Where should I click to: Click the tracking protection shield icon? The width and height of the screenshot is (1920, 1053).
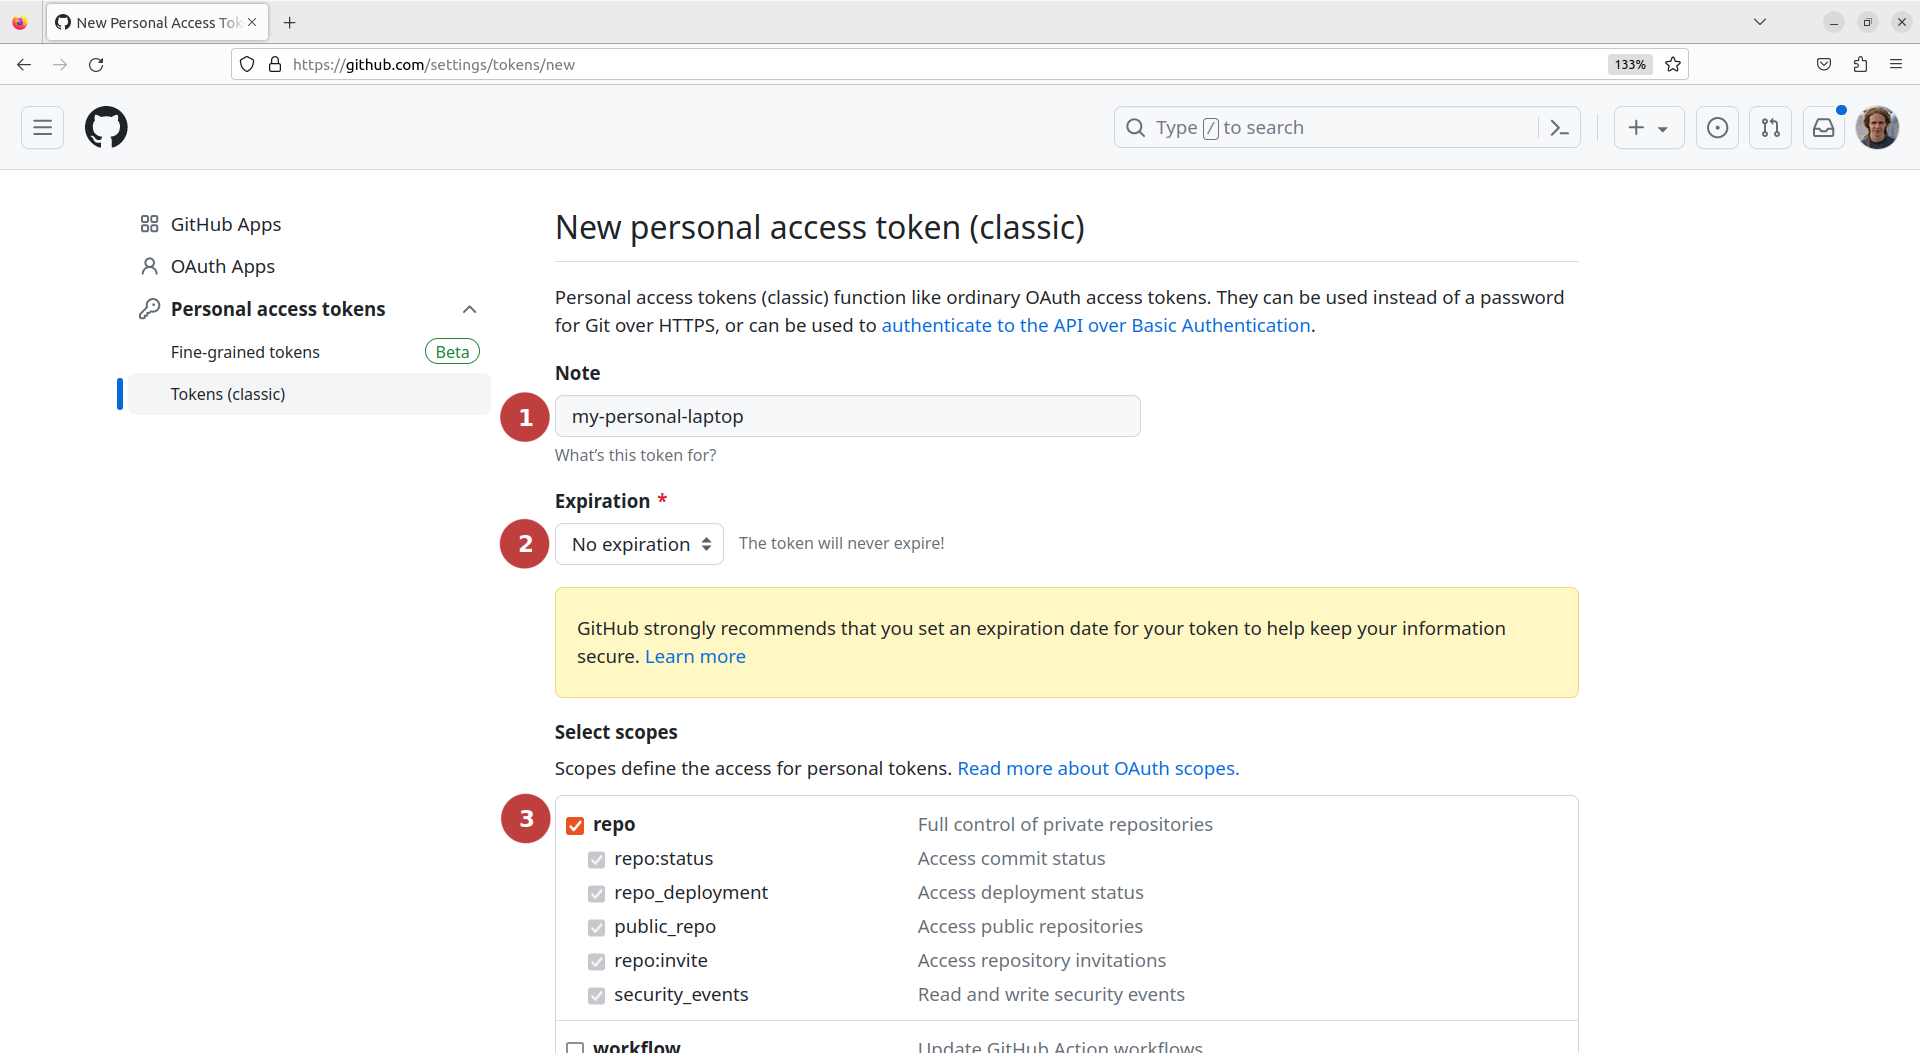point(247,64)
